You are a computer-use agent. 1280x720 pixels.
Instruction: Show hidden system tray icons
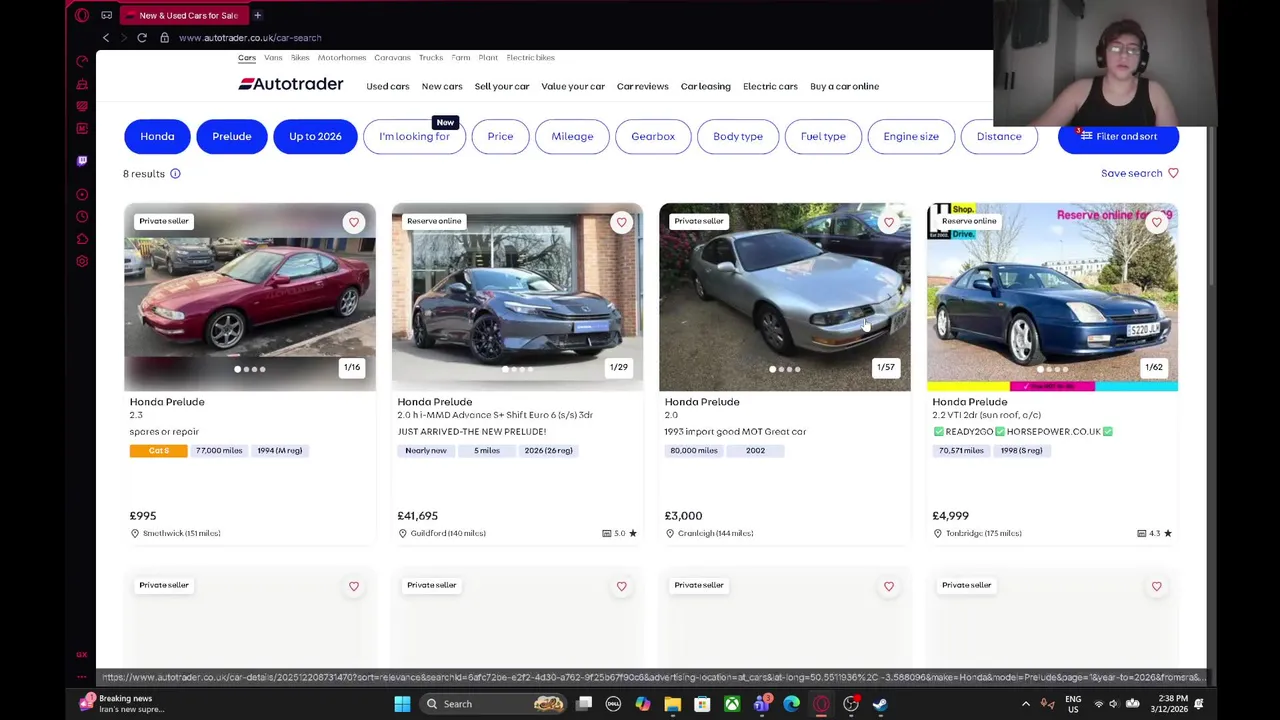(1025, 704)
